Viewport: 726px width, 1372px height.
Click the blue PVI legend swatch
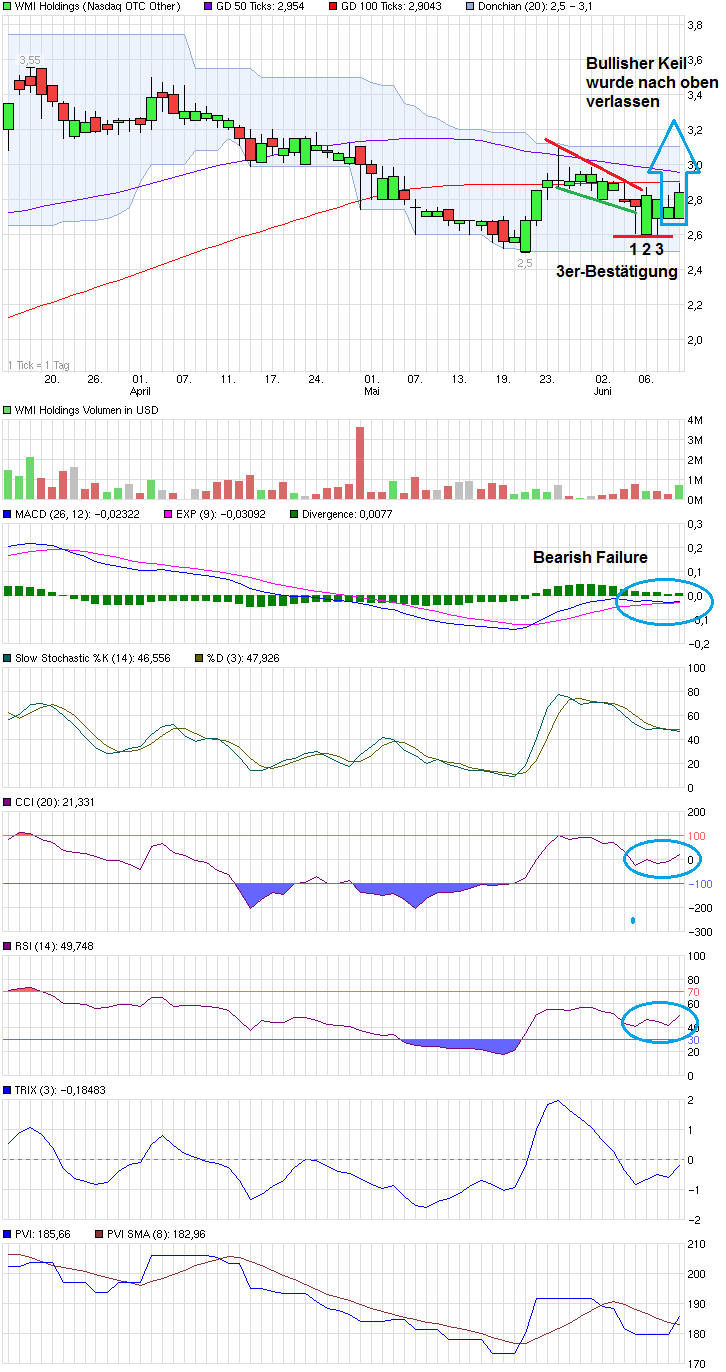coord(8,1234)
